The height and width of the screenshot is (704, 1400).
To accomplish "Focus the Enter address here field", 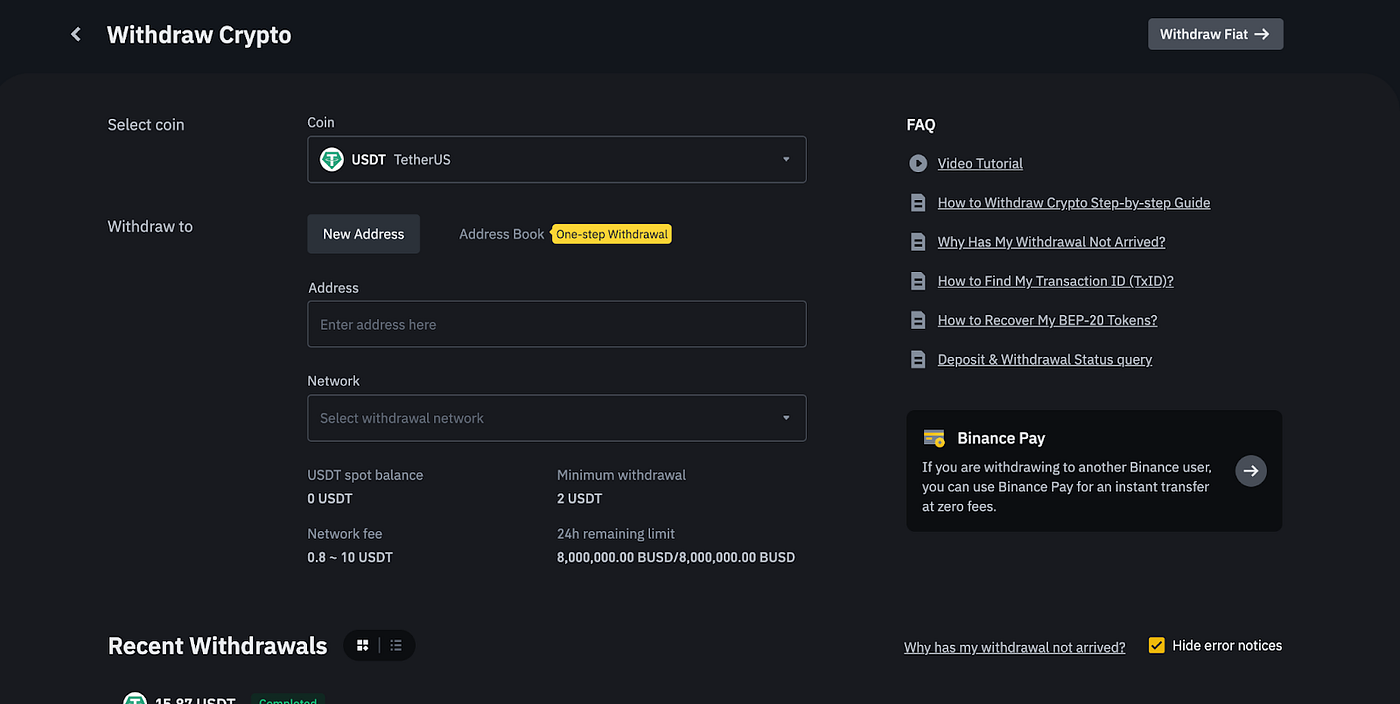I will pyautogui.click(x=556, y=324).
